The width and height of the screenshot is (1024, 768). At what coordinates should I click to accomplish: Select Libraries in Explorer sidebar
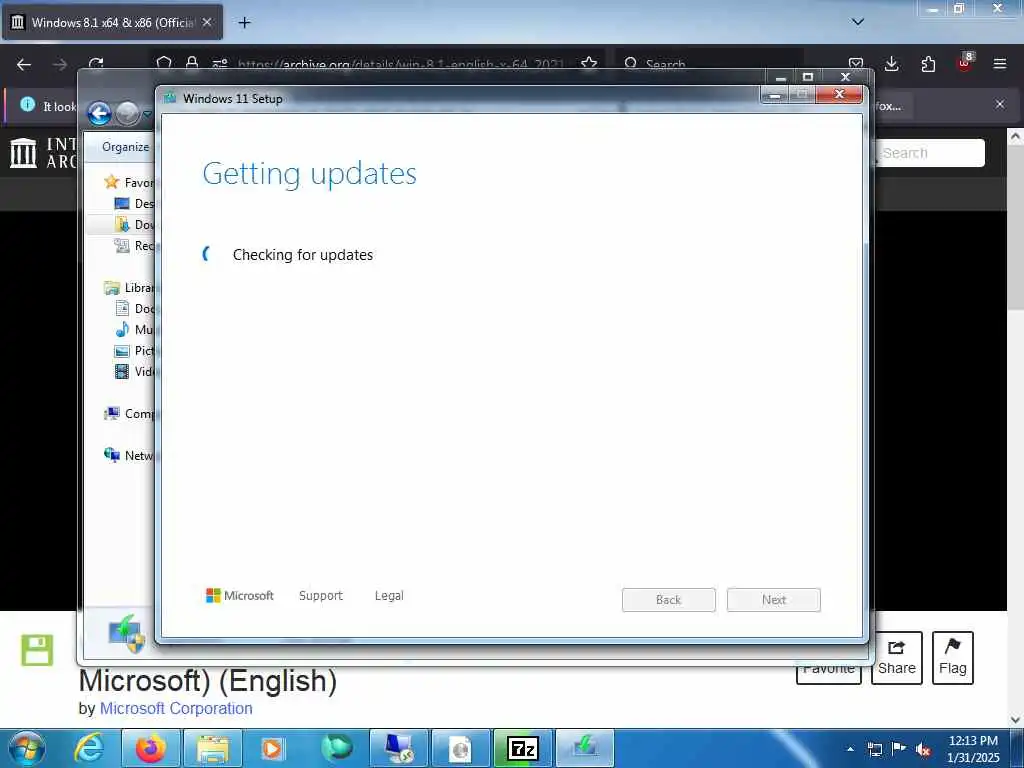click(112, 287)
